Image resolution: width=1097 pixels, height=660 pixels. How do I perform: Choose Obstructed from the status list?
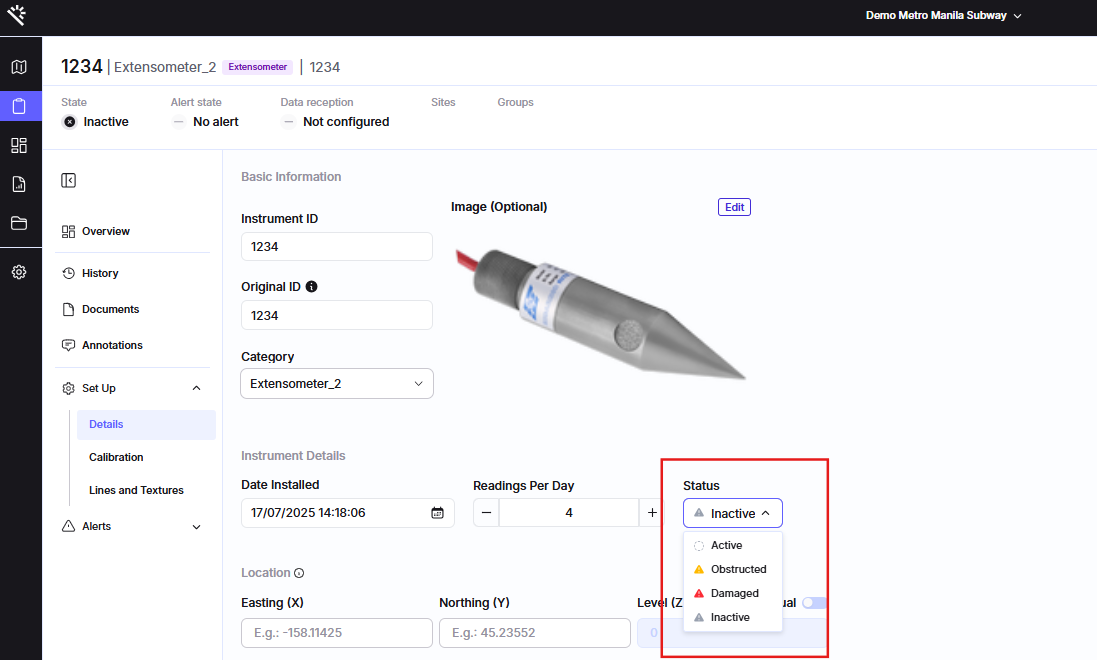[x=738, y=569]
